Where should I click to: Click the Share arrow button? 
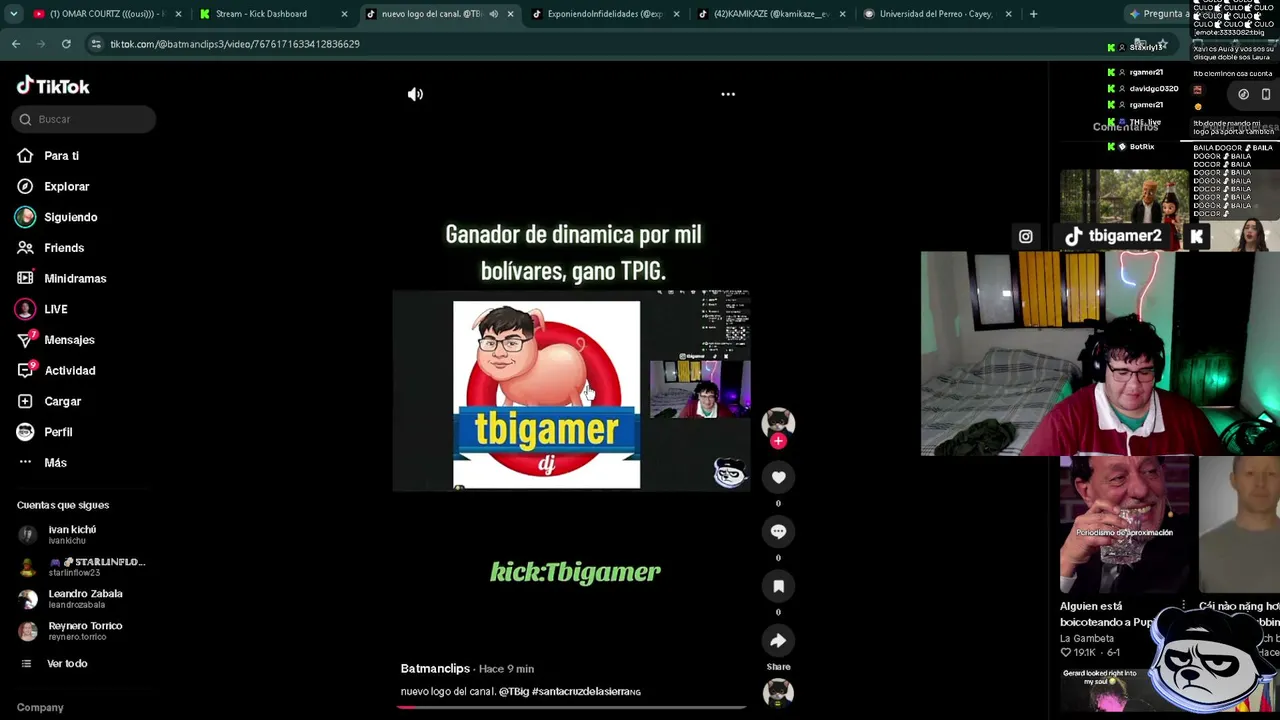pyautogui.click(x=778, y=641)
